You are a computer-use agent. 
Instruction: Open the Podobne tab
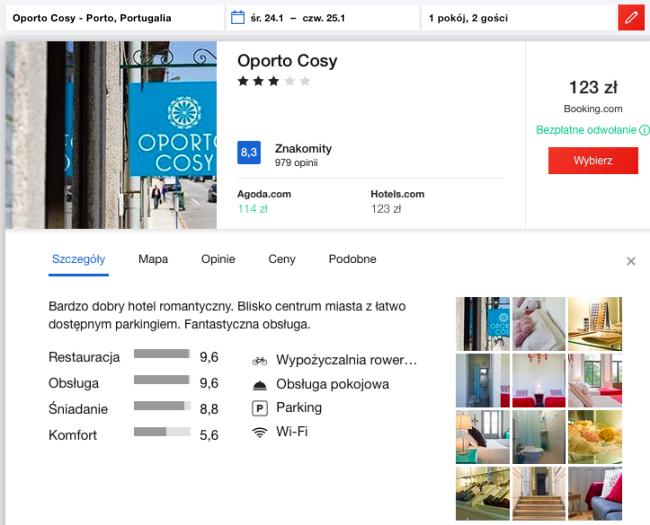coord(352,259)
